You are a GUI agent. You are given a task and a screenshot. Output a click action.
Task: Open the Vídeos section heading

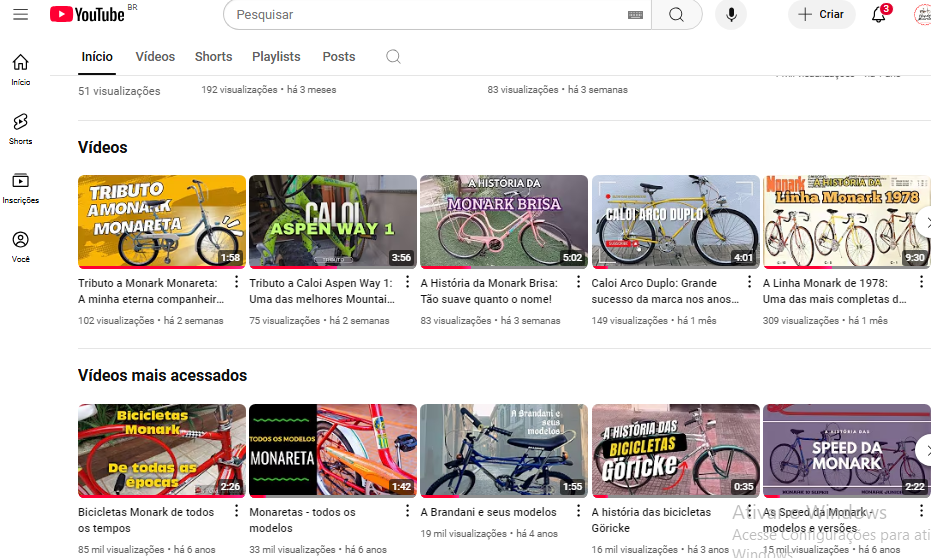coord(103,147)
